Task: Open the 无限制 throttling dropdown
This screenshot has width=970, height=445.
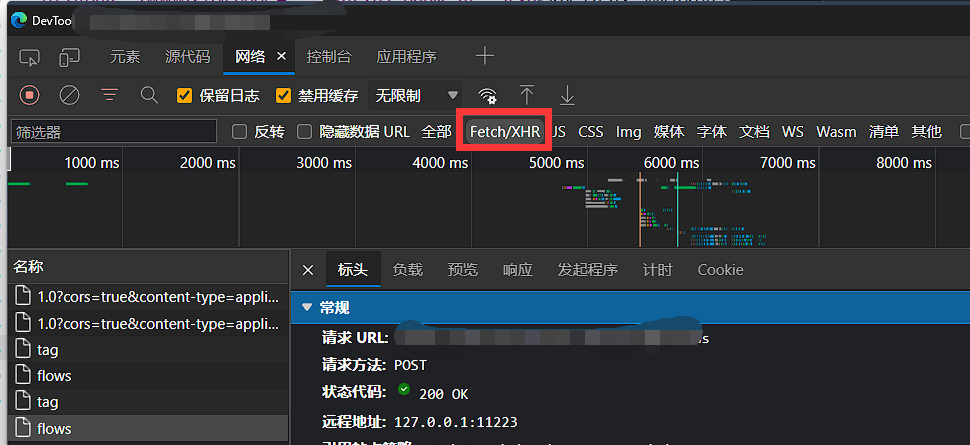Action: tap(416, 96)
